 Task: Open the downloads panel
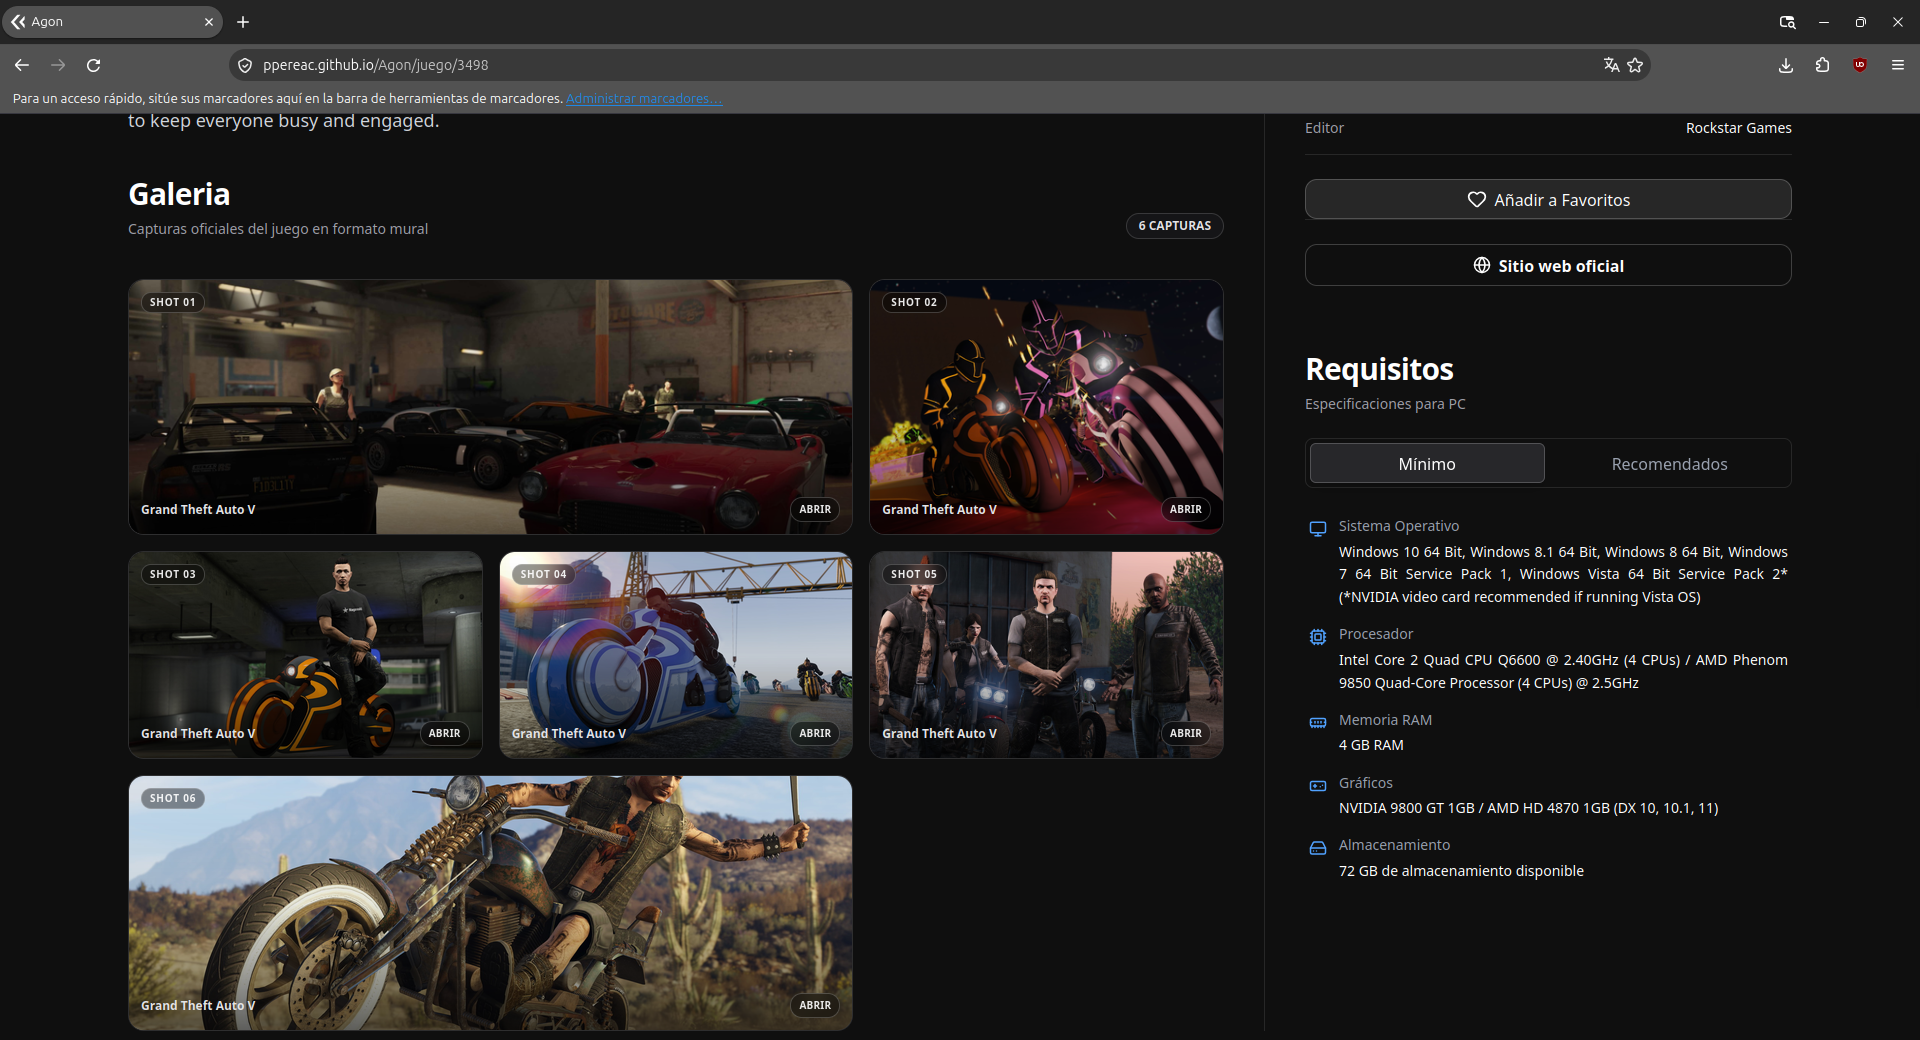click(x=1786, y=65)
